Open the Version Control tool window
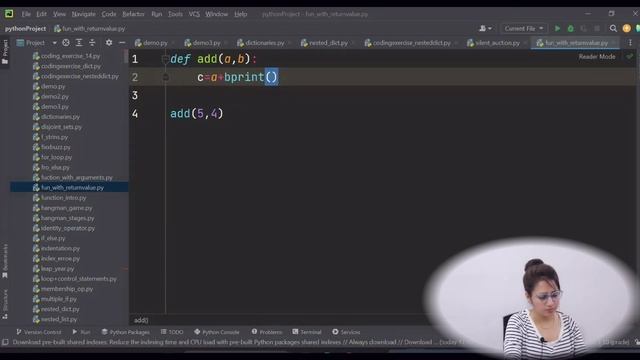Viewport: 640px width, 360px height. (x=38, y=332)
